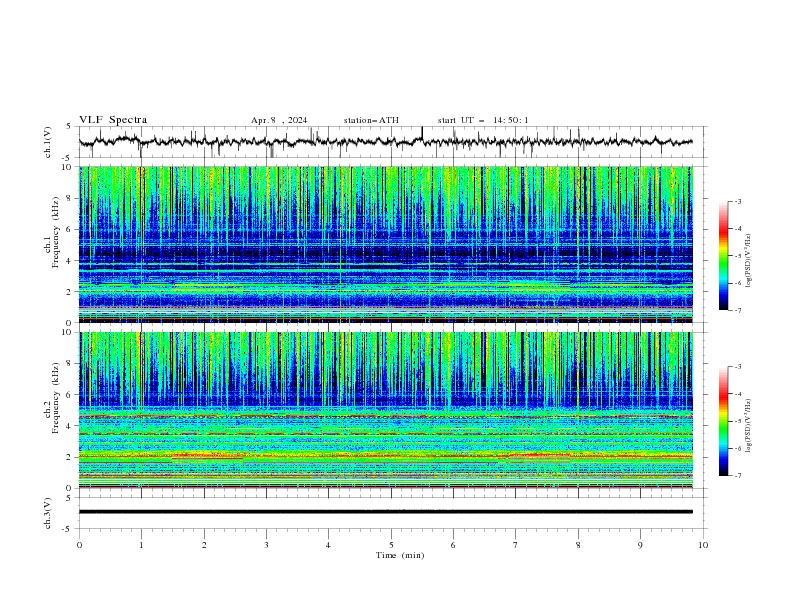Click the 'start UT = 14:50:1' label
Viewport: 792px width, 612px height.
pos(483,120)
